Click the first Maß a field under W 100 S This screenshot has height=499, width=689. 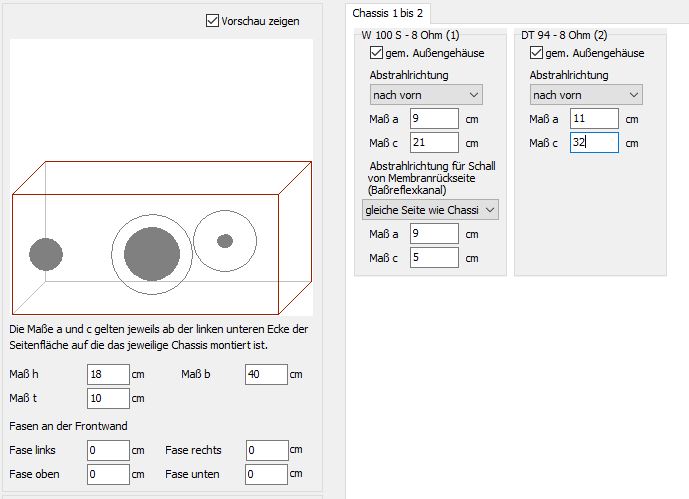pos(434,119)
